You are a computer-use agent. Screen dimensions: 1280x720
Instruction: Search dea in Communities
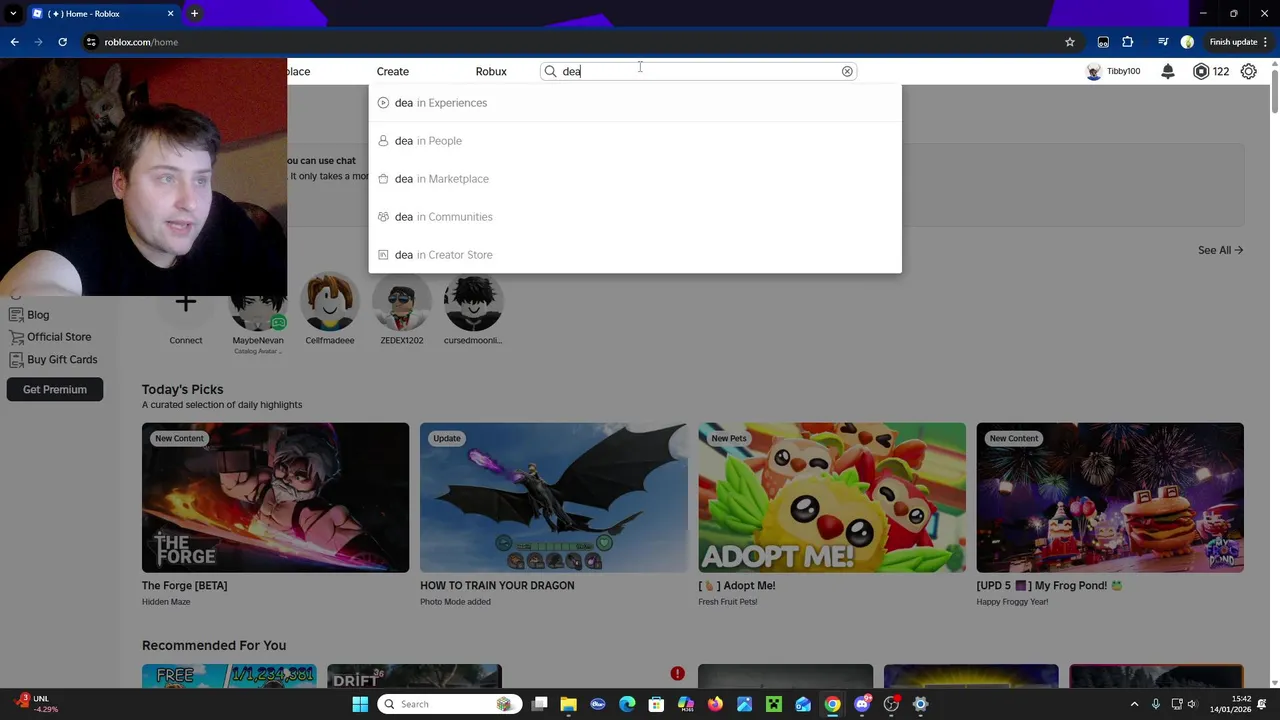635,217
